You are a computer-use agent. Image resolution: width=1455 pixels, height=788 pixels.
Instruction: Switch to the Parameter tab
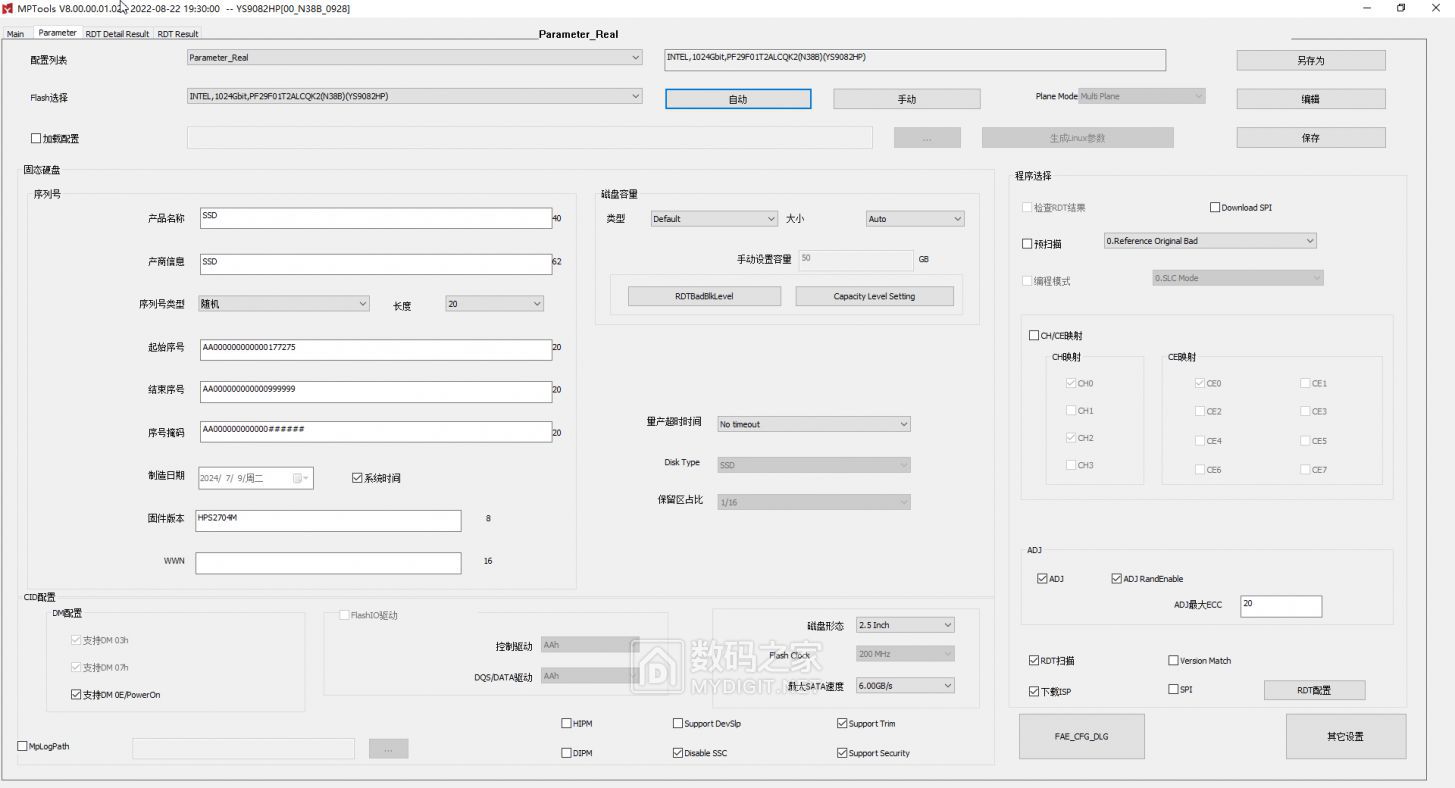click(x=57, y=33)
